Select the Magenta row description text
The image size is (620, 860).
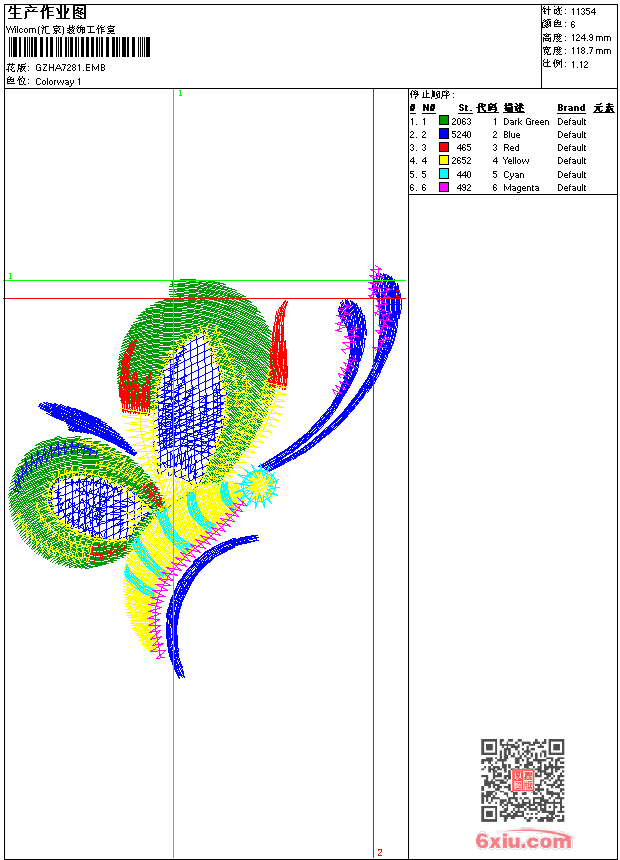(521, 188)
